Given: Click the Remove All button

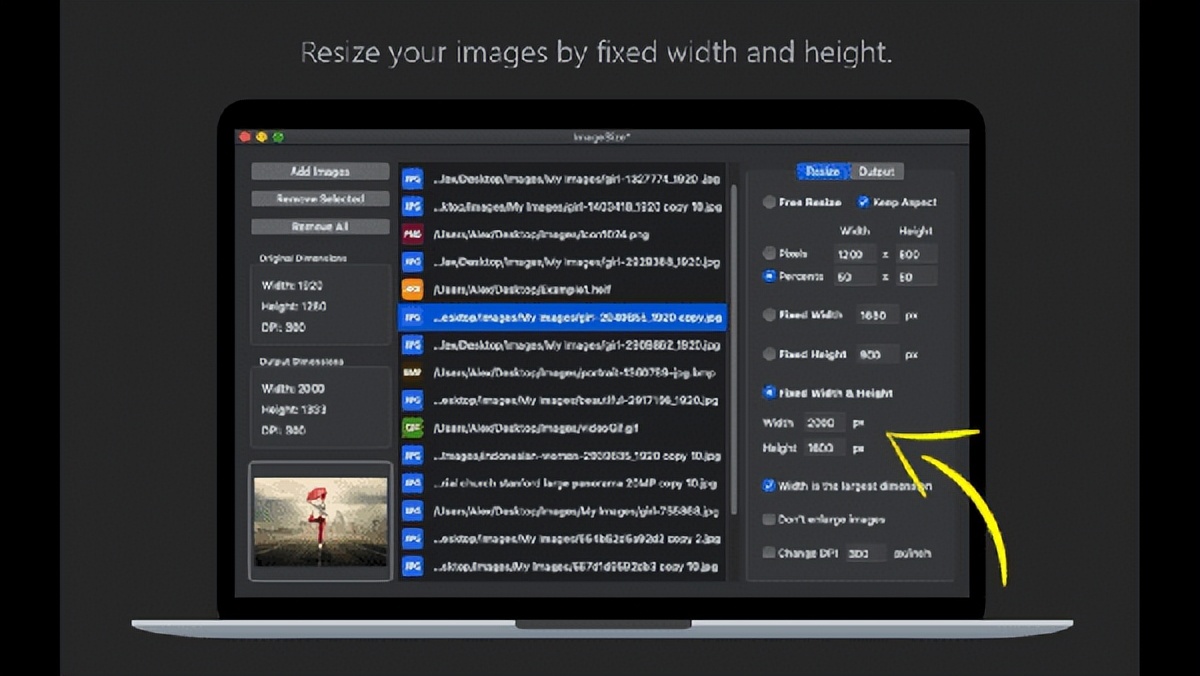Looking at the screenshot, I should pyautogui.click(x=320, y=227).
